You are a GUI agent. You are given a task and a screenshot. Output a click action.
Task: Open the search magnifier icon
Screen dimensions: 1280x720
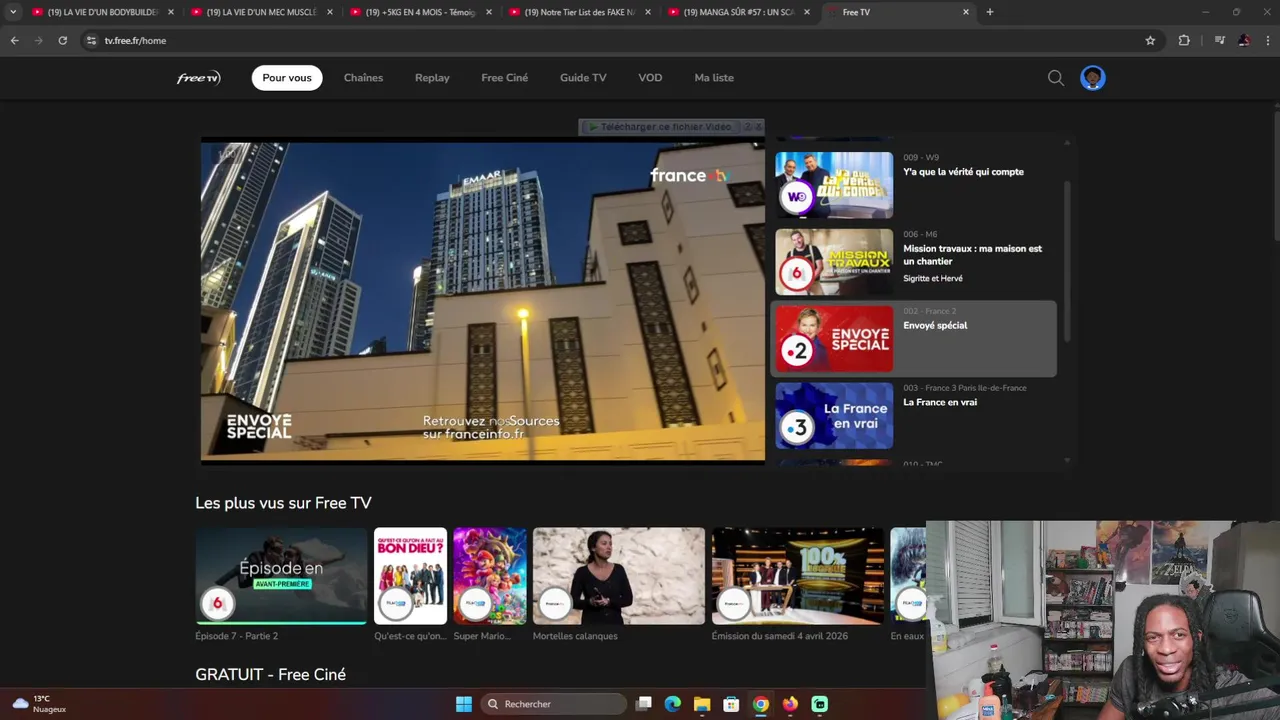pyautogui.click(x=1056, y=78)
